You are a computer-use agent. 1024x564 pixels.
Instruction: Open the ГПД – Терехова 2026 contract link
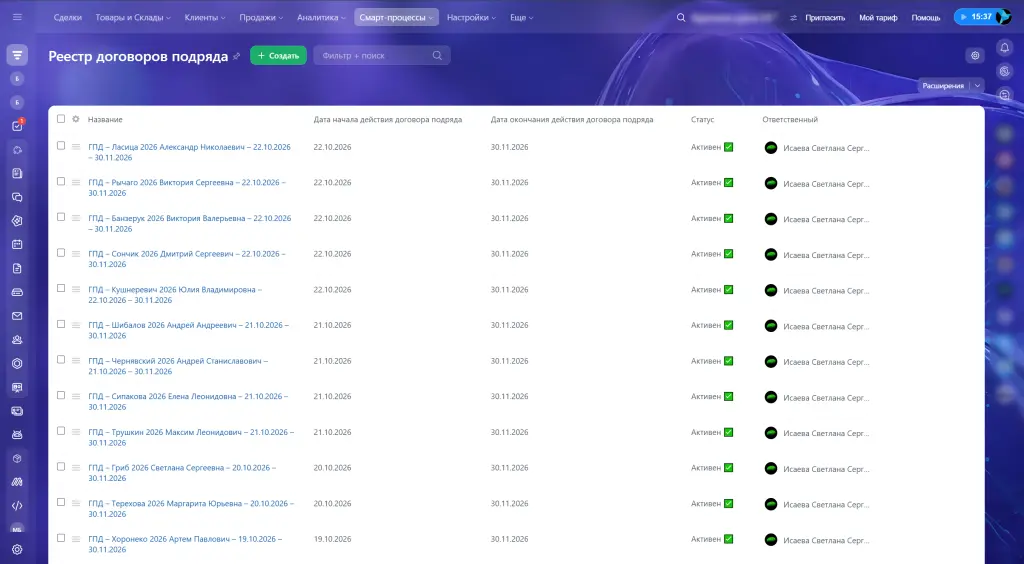point(191,509)
